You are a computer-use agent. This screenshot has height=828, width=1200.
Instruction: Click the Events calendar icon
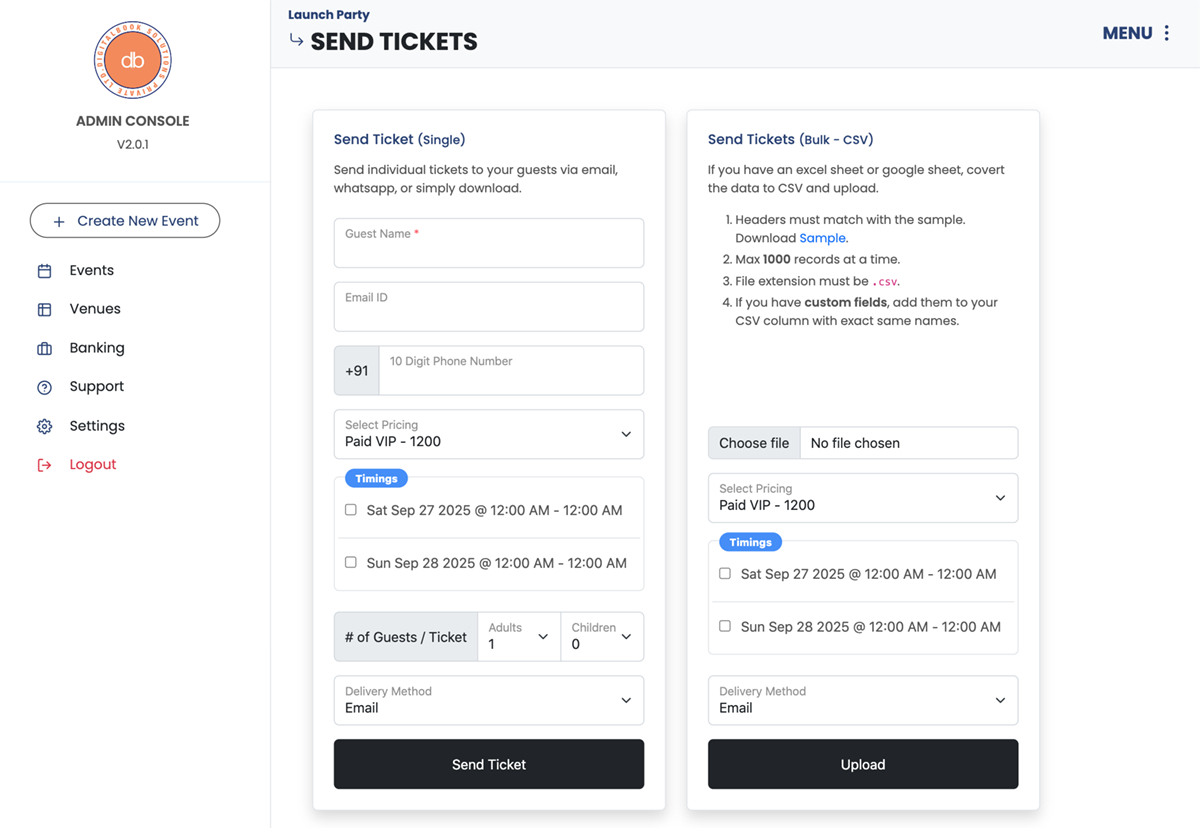click(44, 271)
